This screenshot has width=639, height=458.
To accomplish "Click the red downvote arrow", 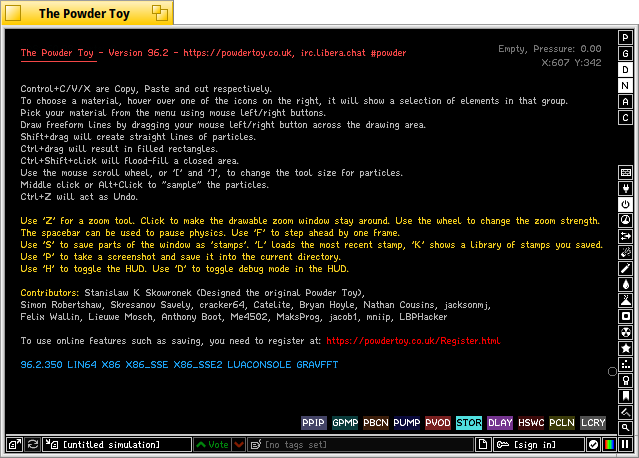I will [239, 445].
